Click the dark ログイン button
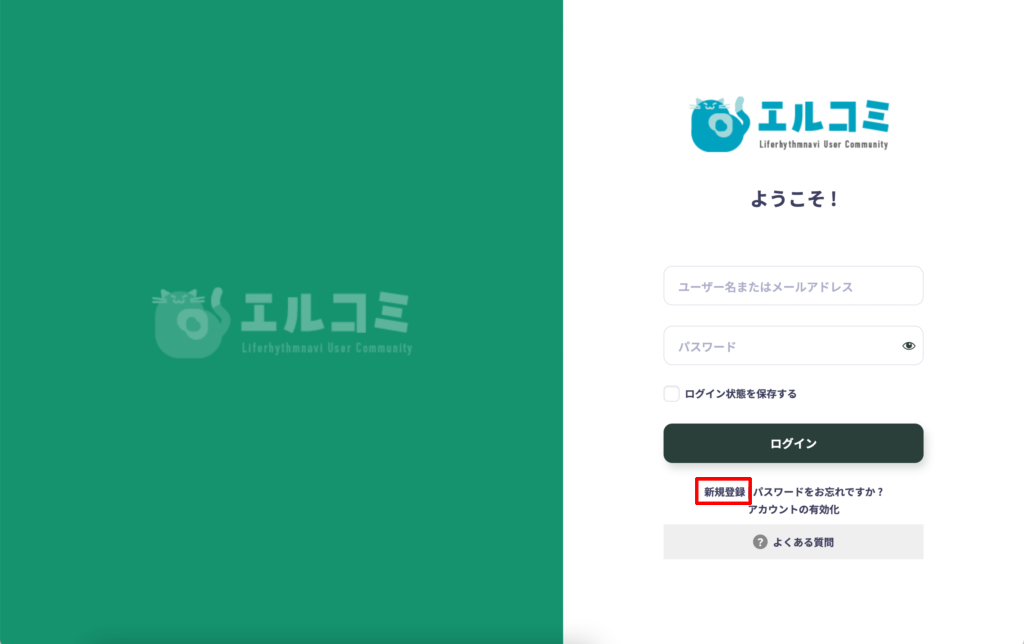 793,443
